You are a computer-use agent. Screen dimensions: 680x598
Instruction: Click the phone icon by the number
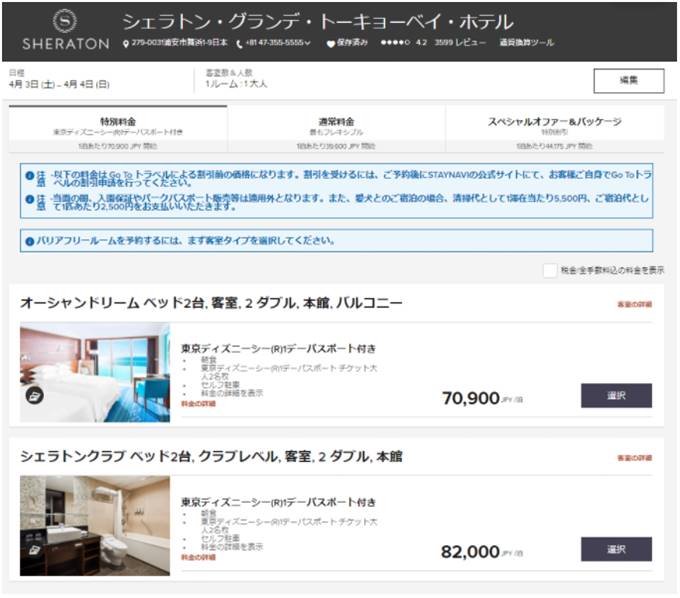click(x=239, y=43)
